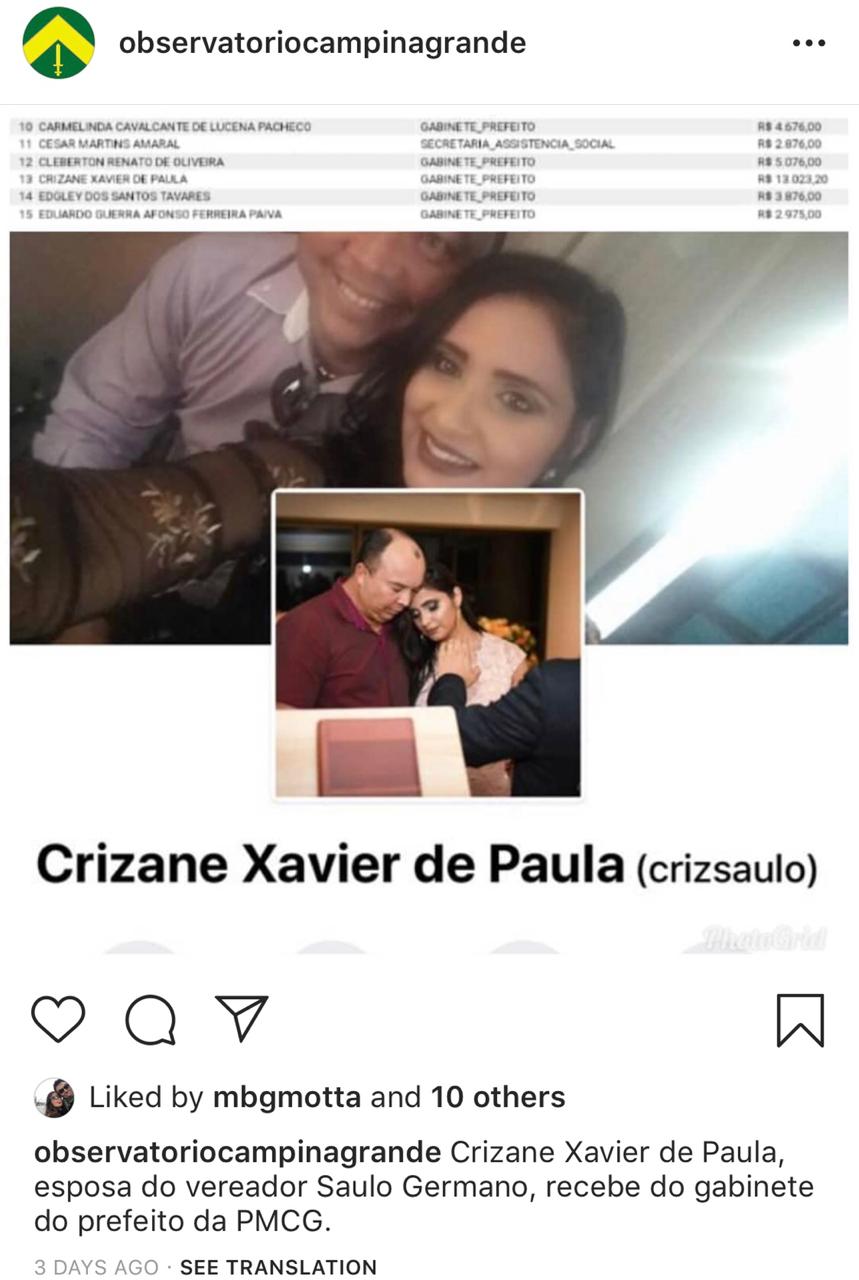View mbgmotta small avatar next to likes
Screen dimensions: 859x1280
point(54,1098)
